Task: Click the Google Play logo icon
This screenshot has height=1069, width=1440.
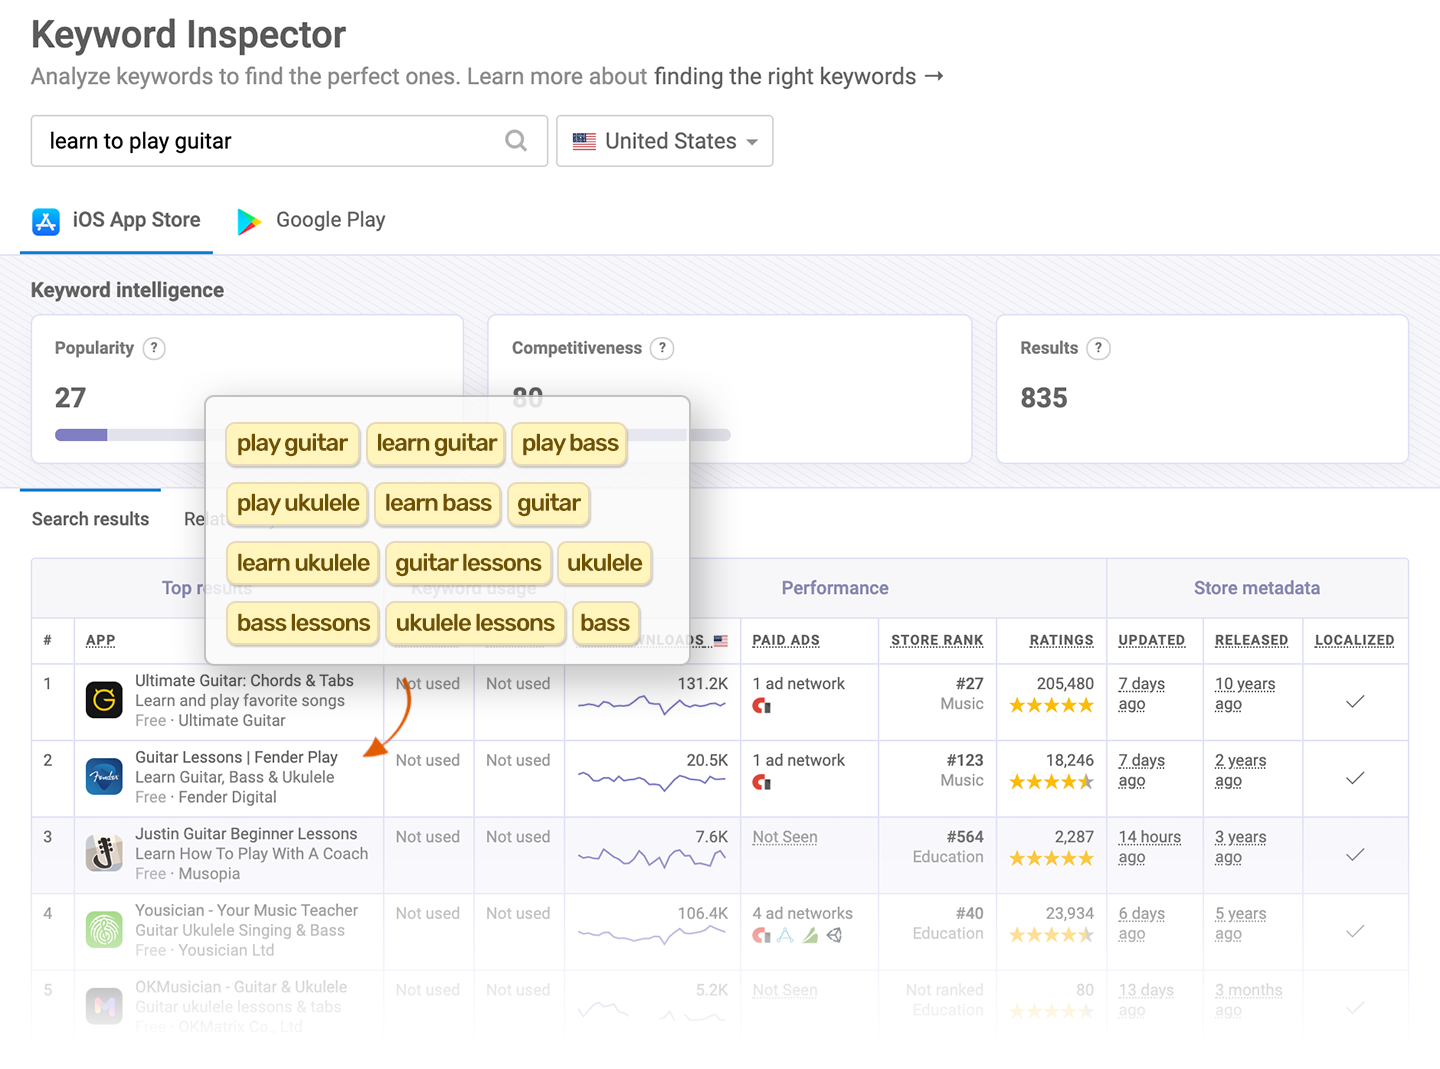Action: point(249,221)
